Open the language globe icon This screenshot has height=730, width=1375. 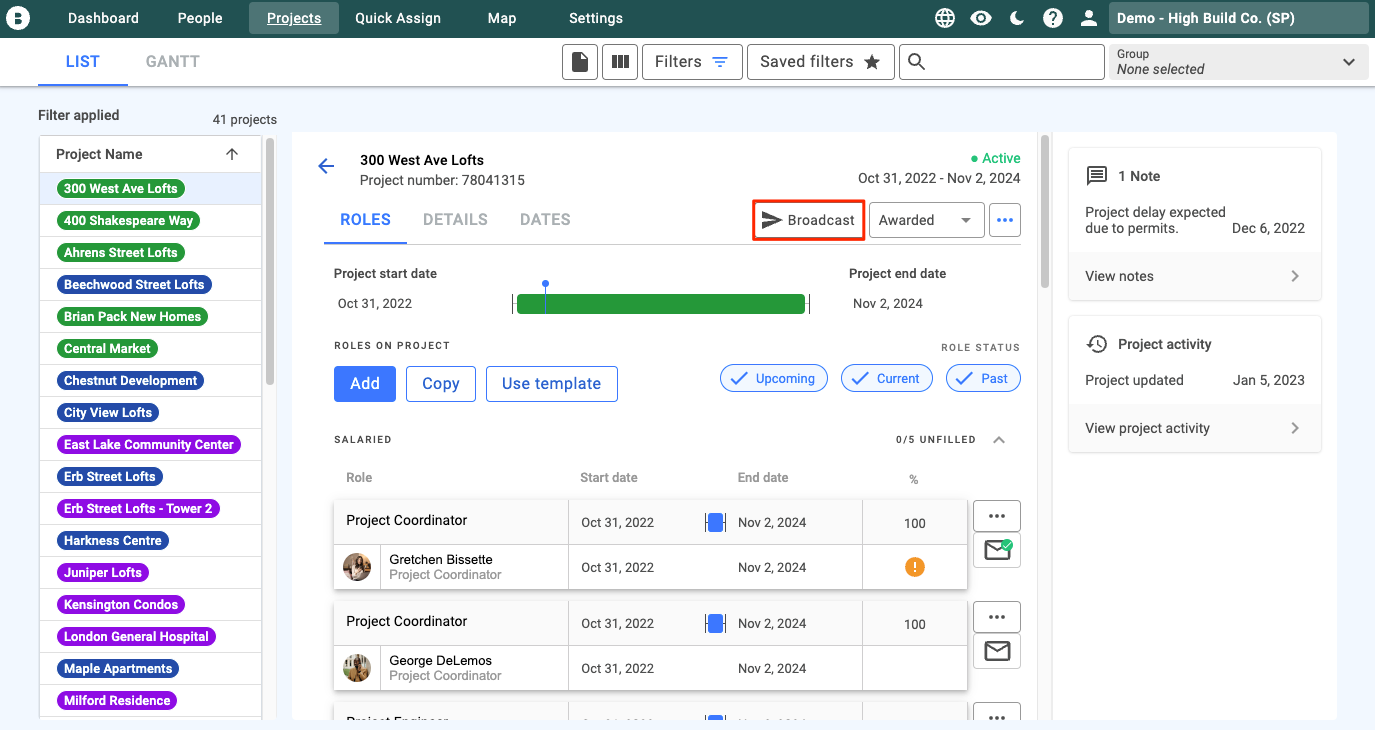point(945,18)
